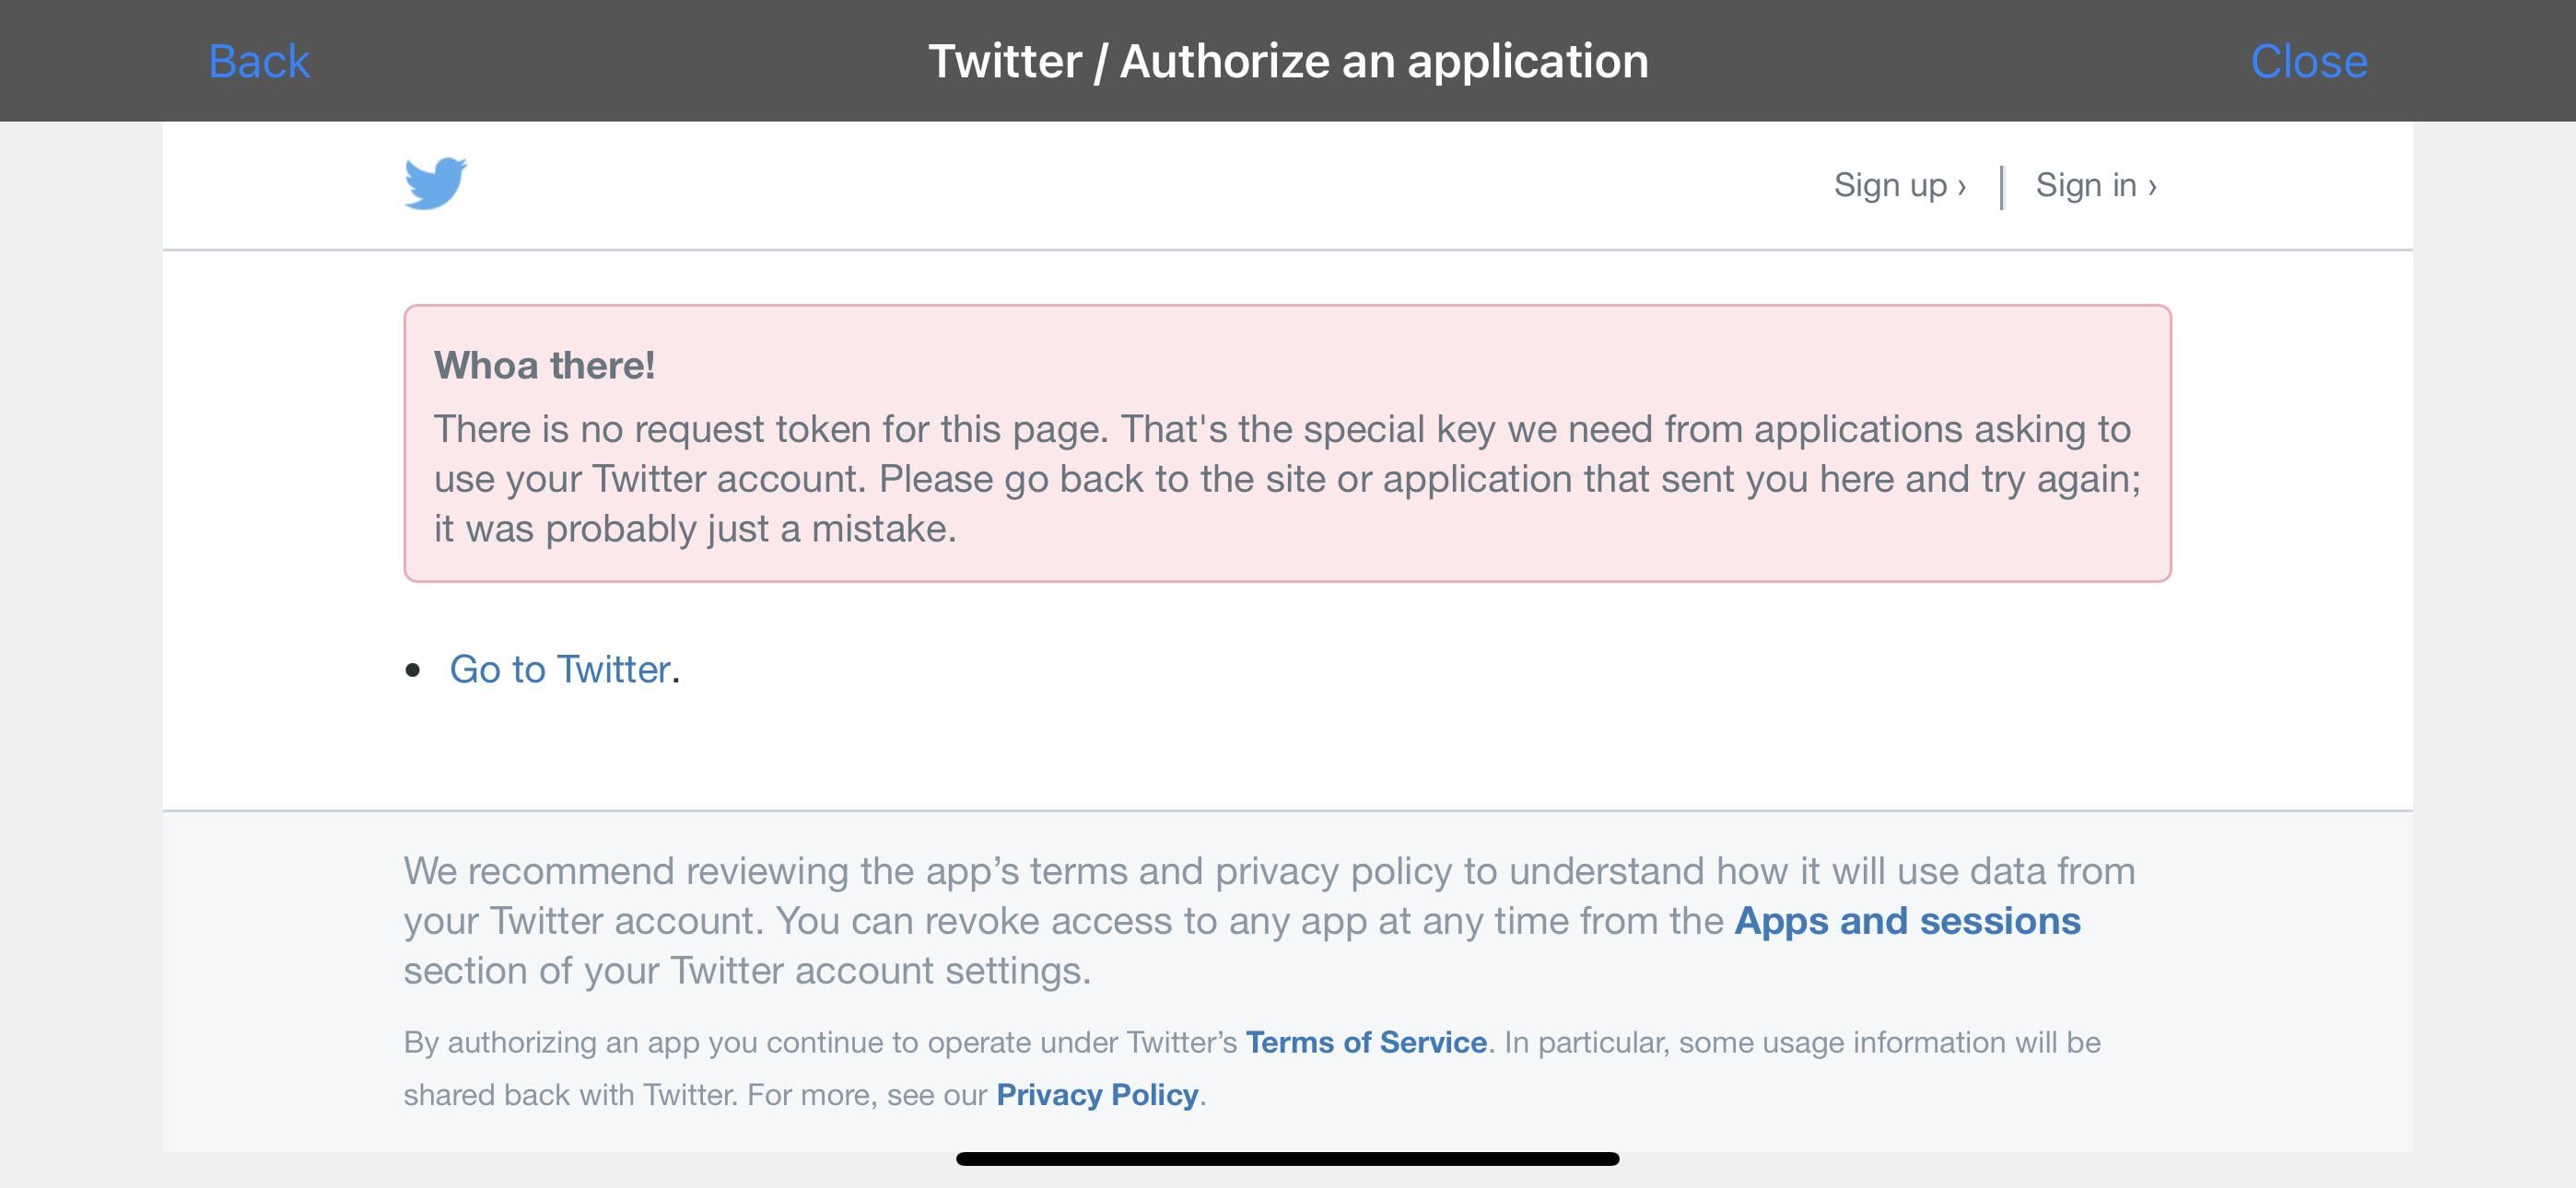This screenshot has height=1188, width=2576.
Task: Tap the Back button in header
Action: click(259, 61)
